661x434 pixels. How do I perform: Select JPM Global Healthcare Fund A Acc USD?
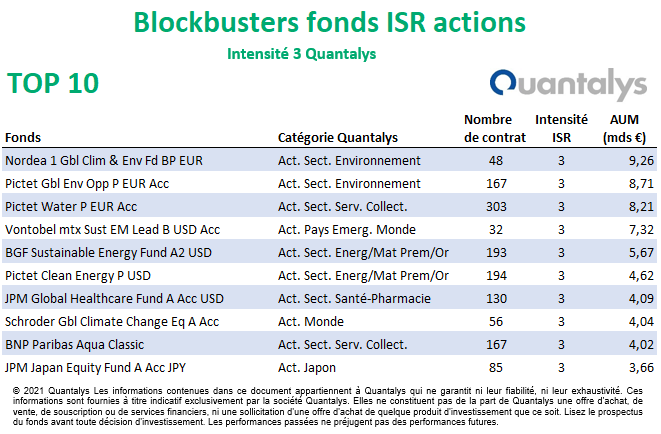114,298
